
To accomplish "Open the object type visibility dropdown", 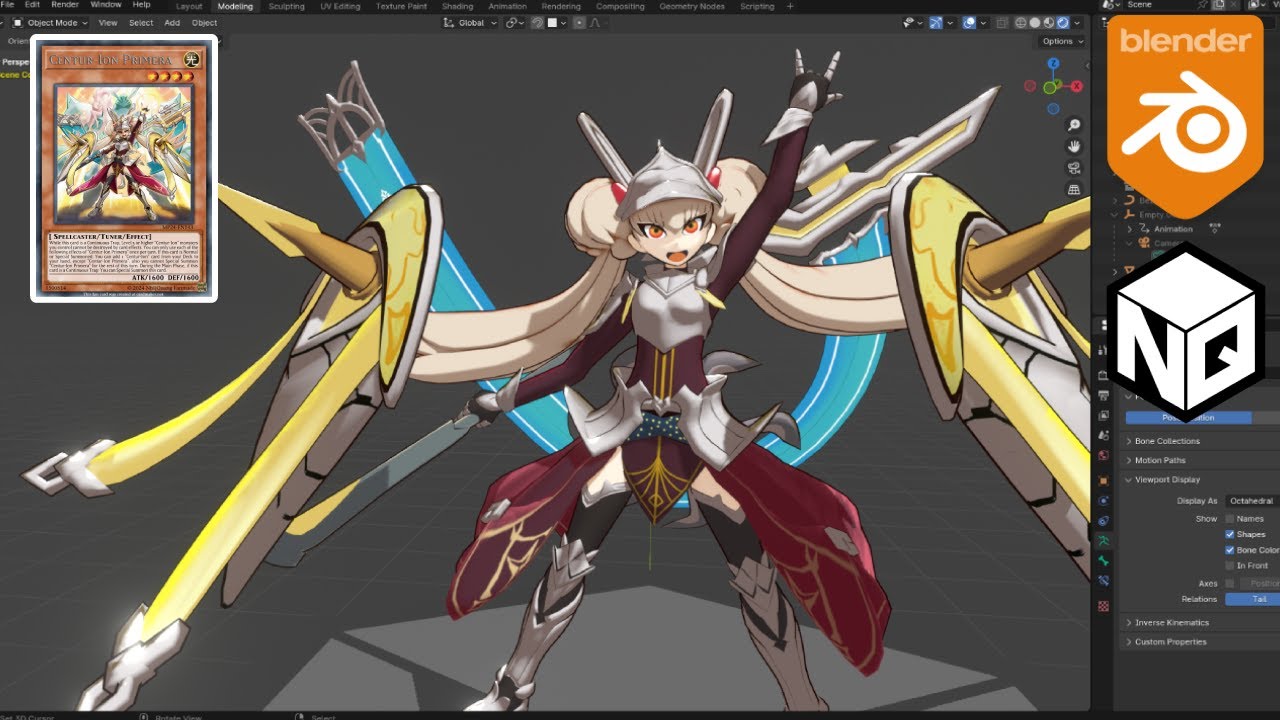I will click(x=914, y=22).
